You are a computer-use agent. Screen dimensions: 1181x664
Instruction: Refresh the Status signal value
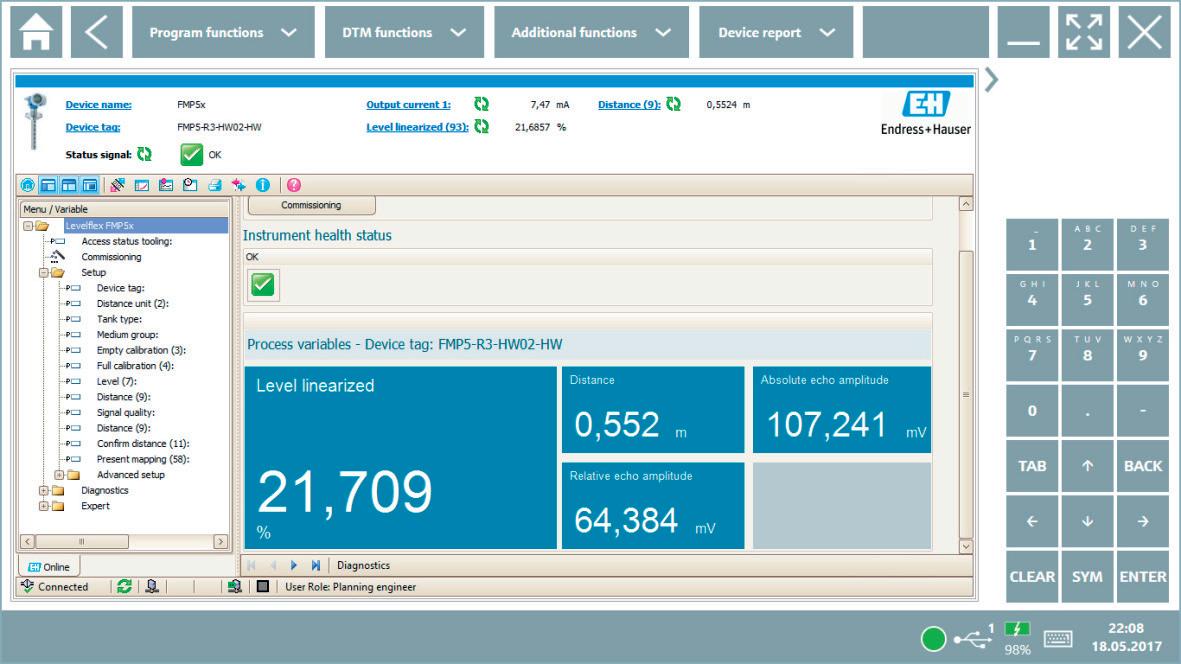144,154
